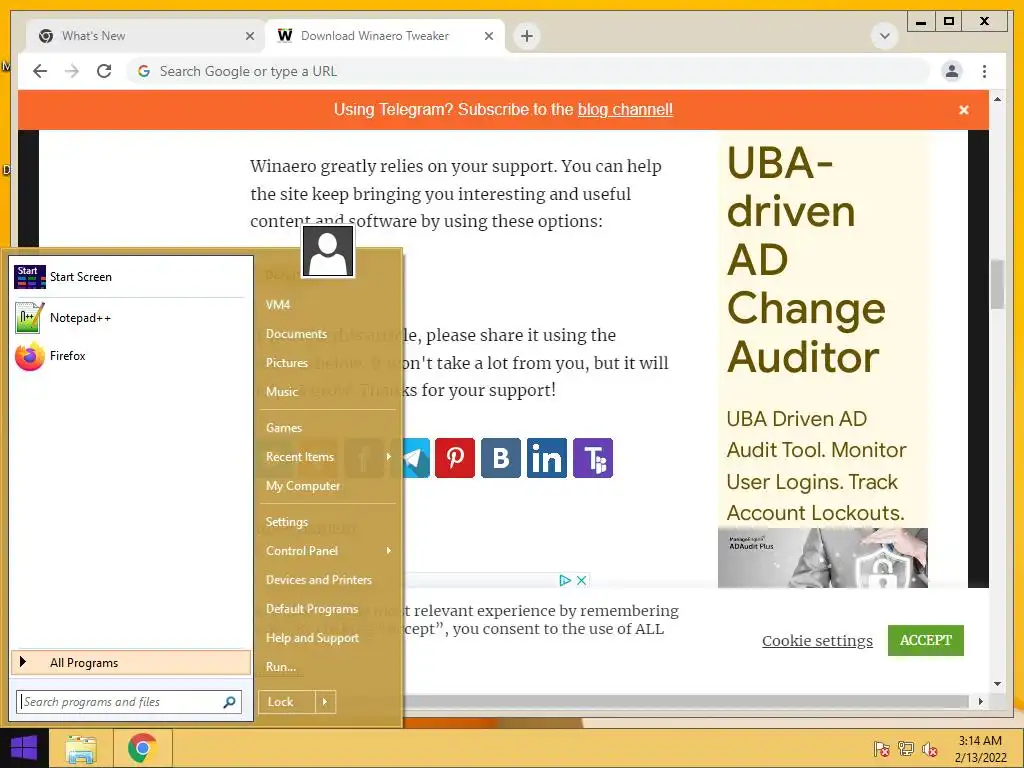
Task: Close Download Winaero Tweaker tab
Action: pyautogui.click(x=488, y=36)
